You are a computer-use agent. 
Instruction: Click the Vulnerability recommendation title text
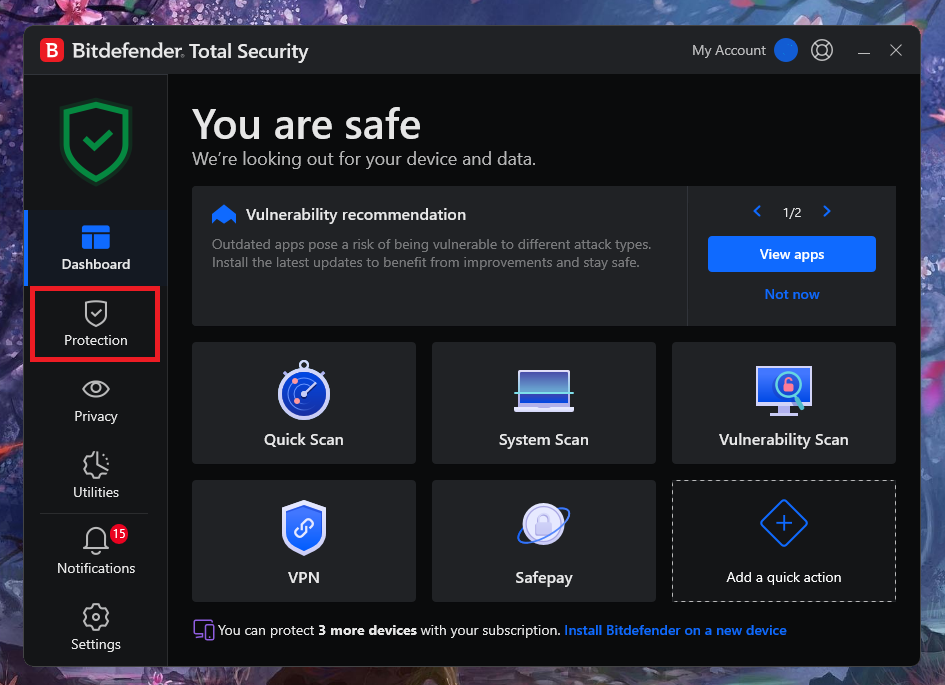[x=356, y=214]
